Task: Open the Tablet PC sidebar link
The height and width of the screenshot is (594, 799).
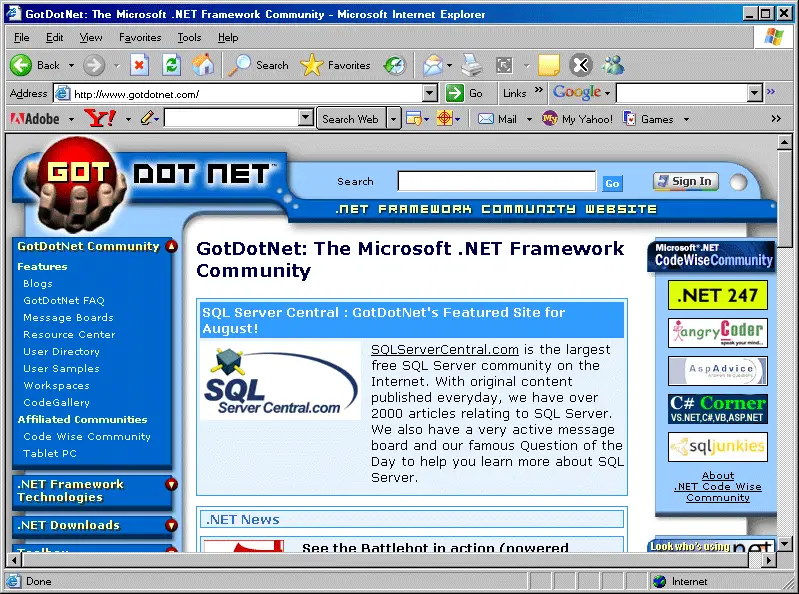Action: coord(49,453)
